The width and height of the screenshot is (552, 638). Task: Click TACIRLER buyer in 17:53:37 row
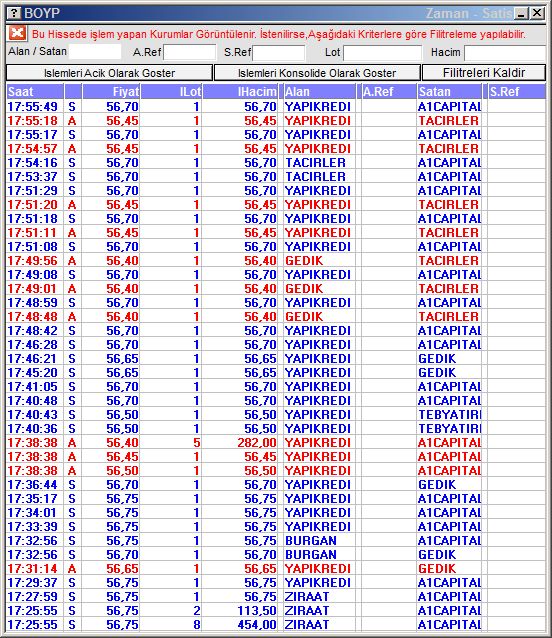coord(315,177)
